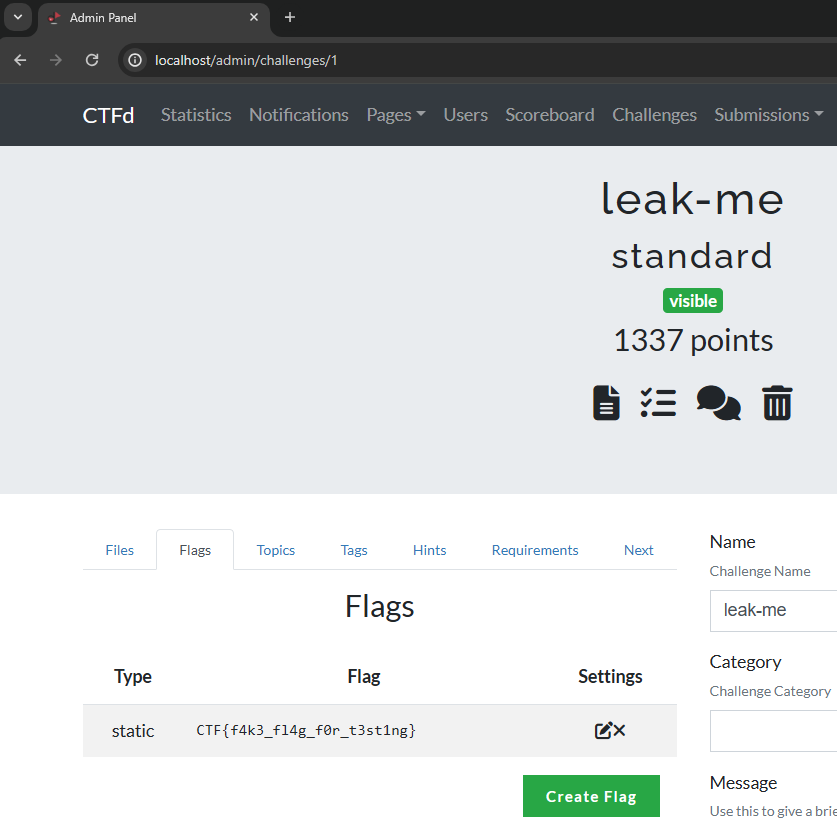Delete challenge via the trash can icon
837x829 pixels.
[777, 402]
